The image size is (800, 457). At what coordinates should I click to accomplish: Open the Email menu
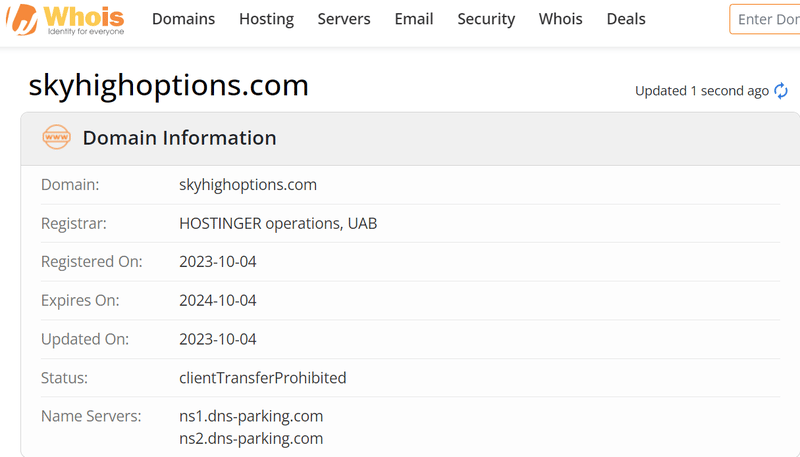tap(414, 19)
